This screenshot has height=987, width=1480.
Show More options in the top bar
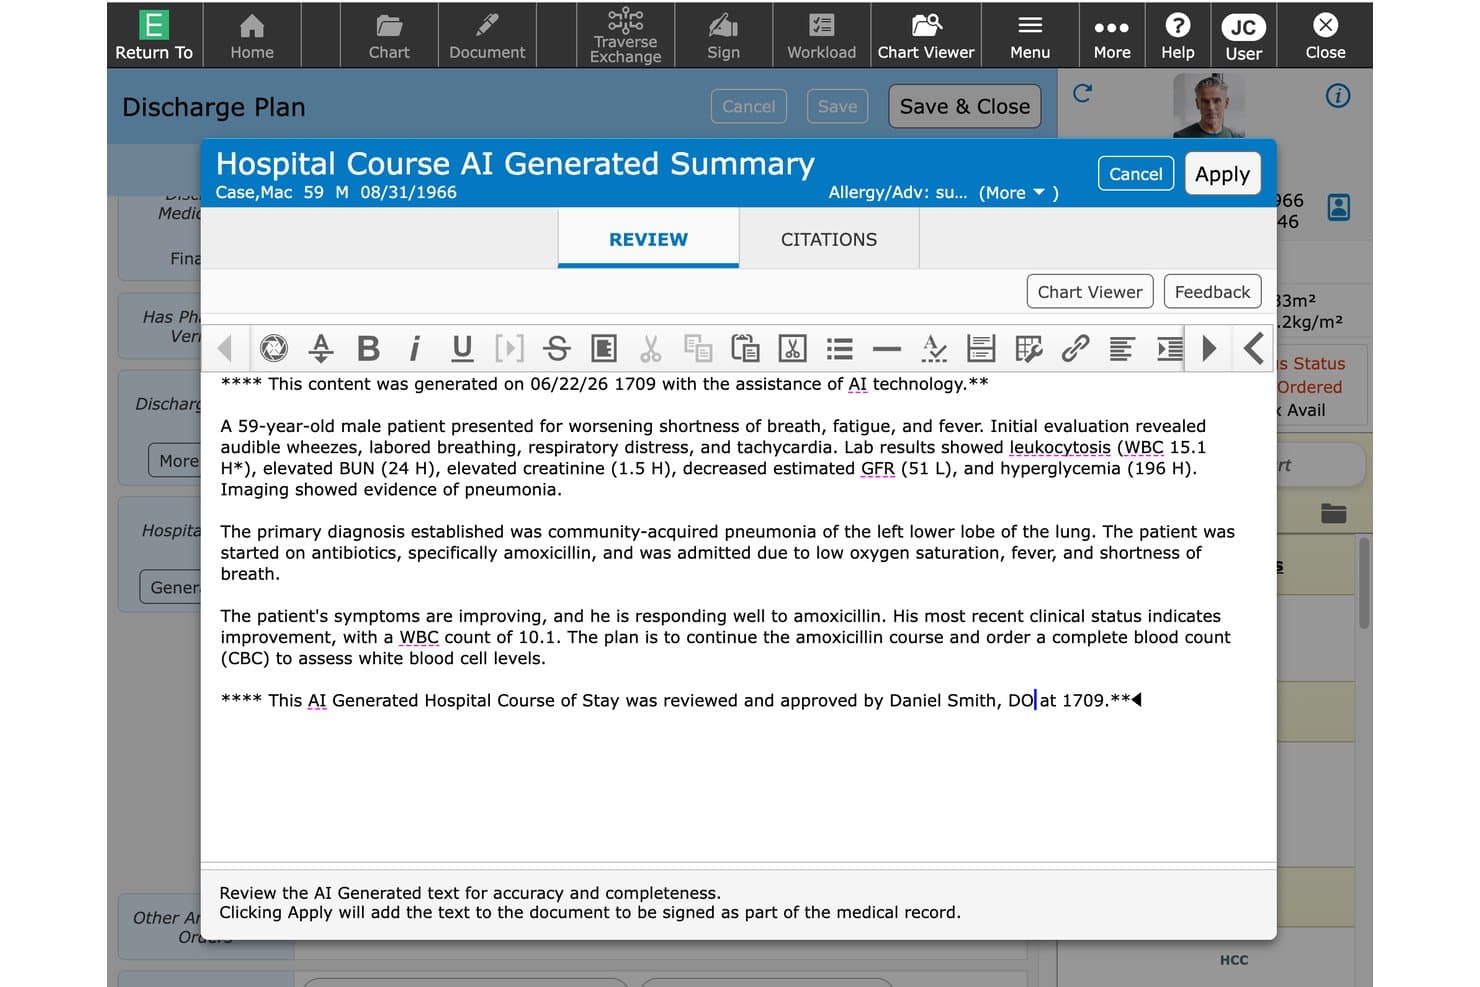coord(1112,36)
